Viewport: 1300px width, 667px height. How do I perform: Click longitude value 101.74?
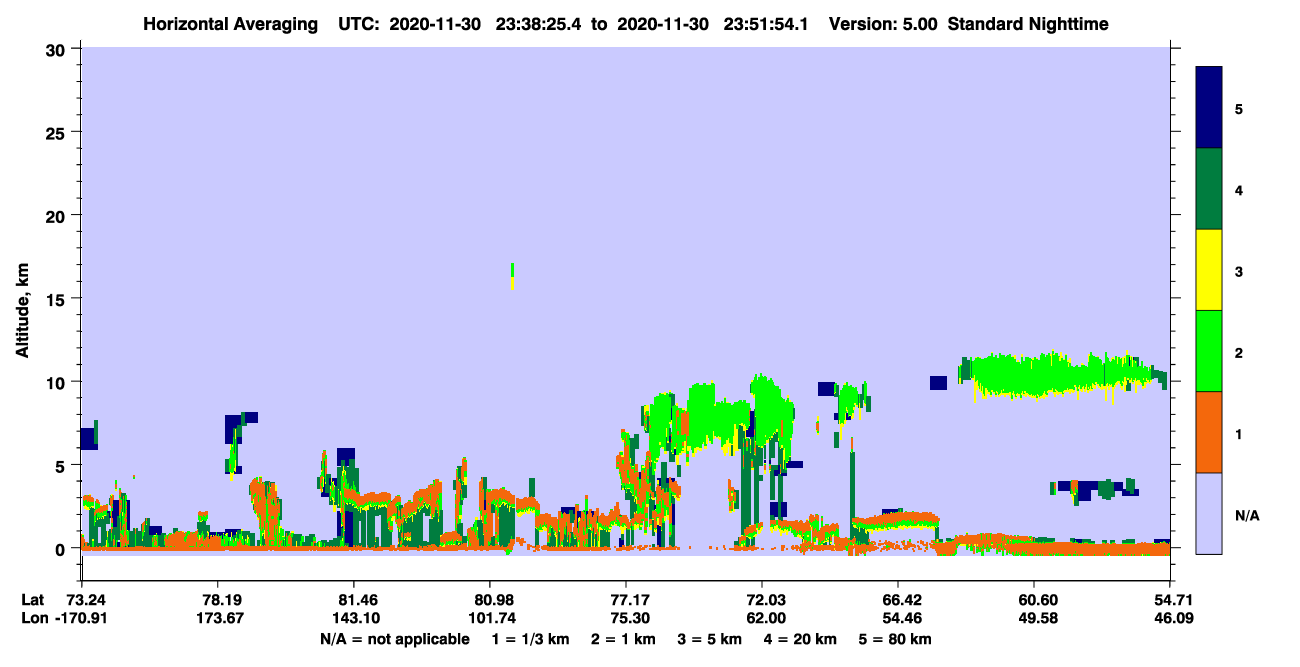(490, 619)
